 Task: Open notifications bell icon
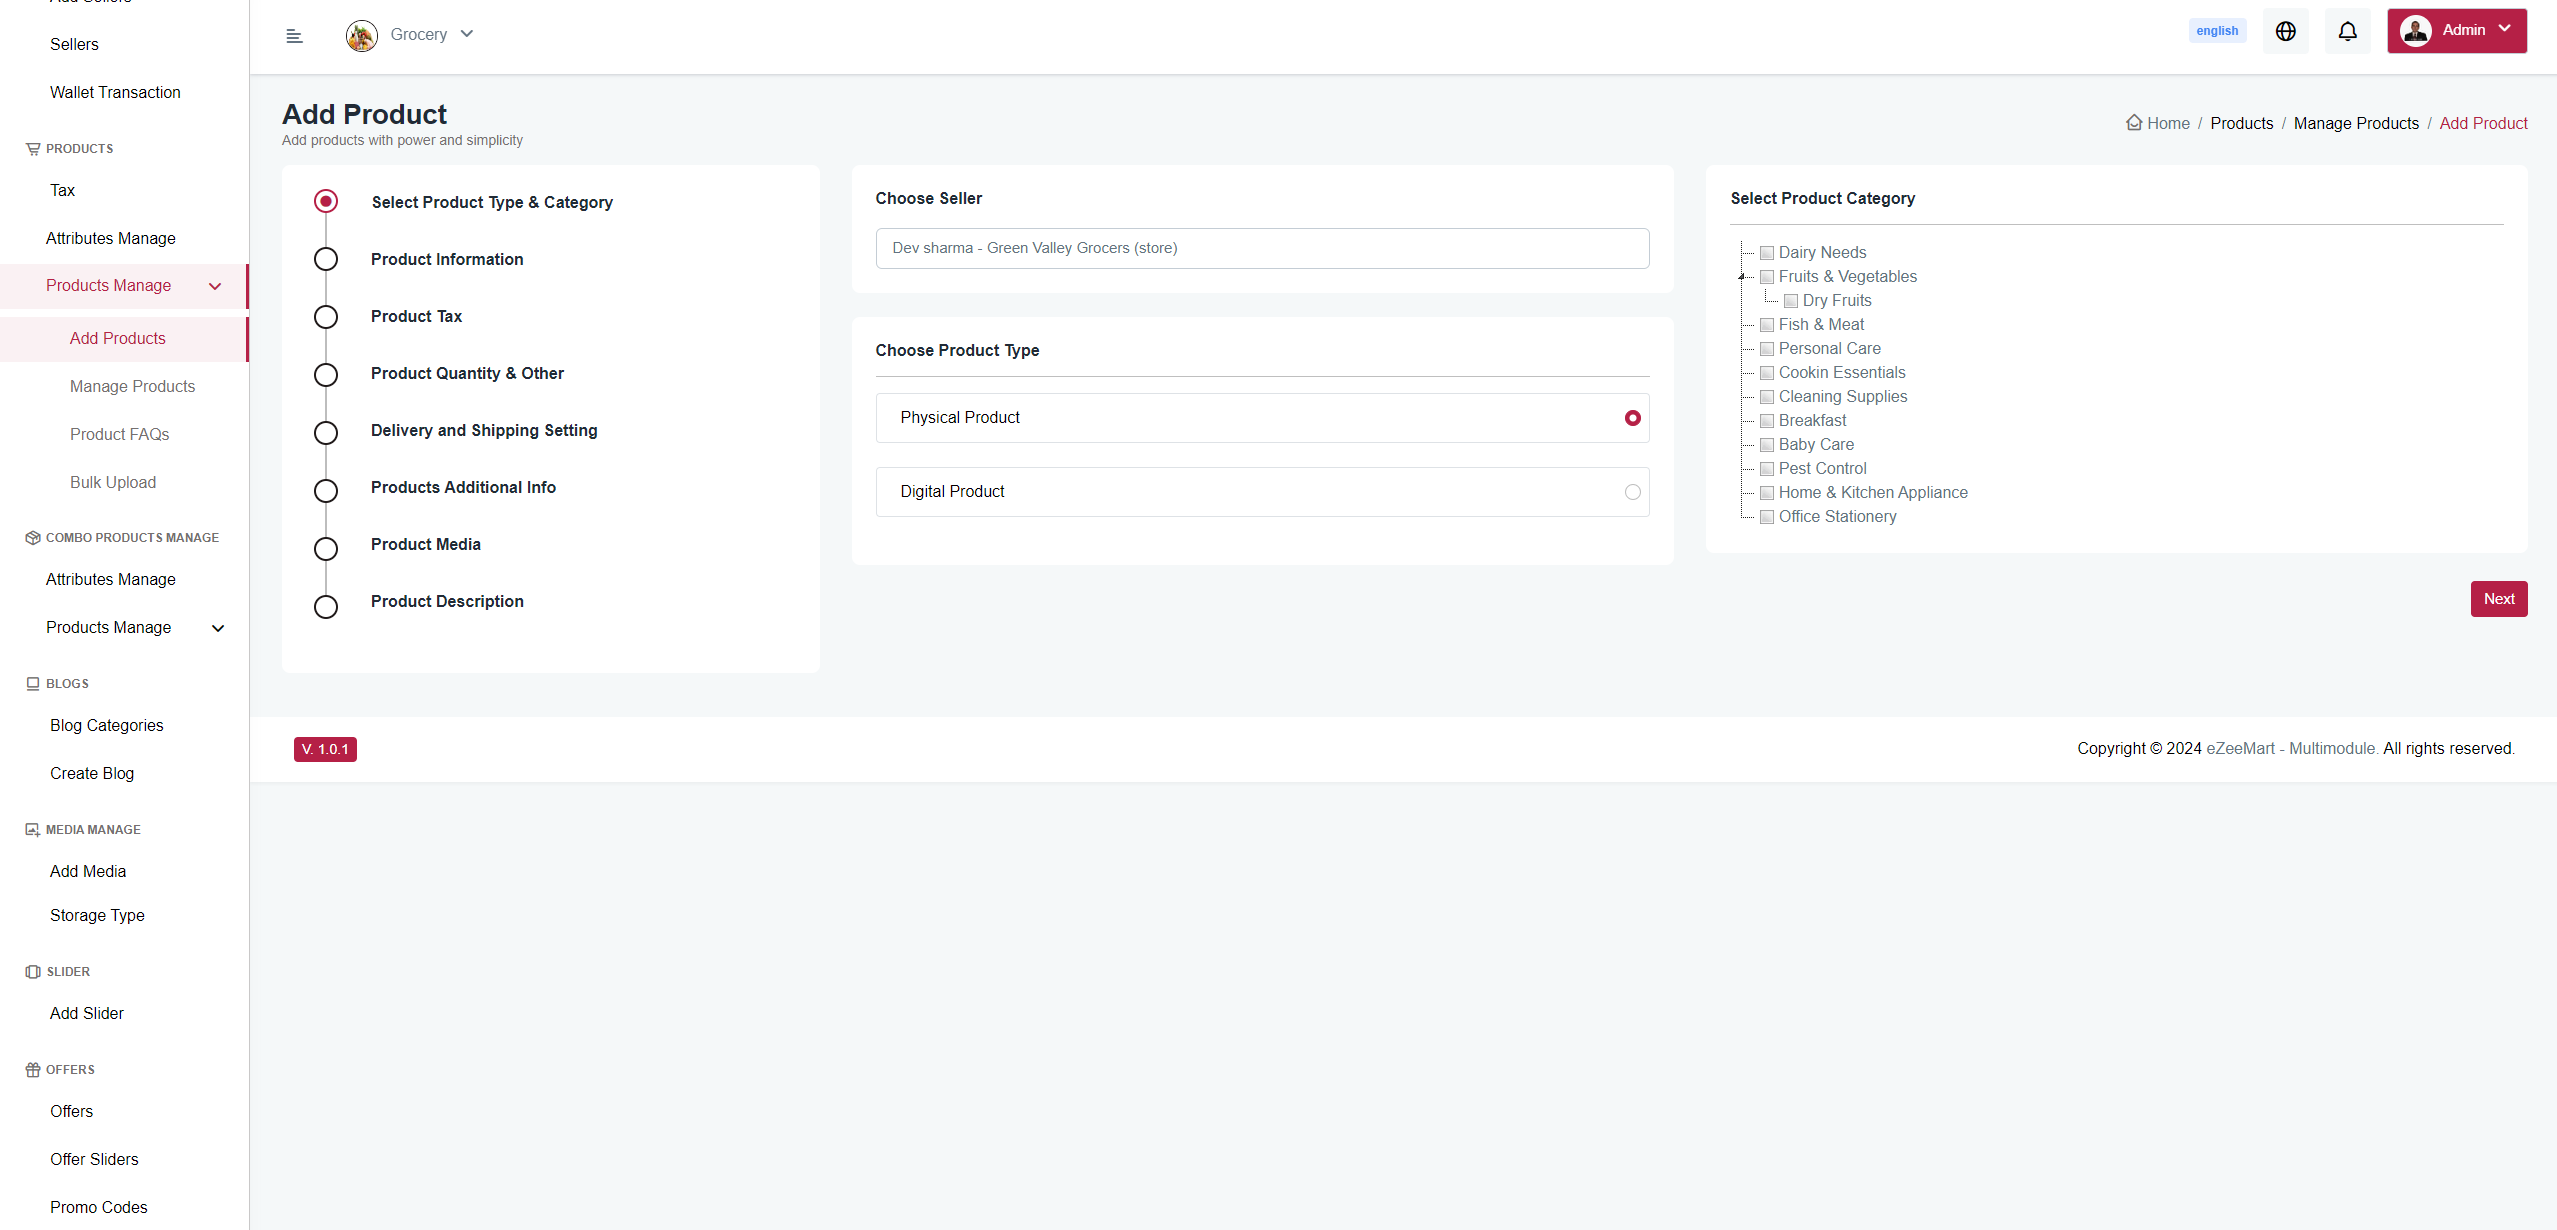click(x=2347, y=32)
